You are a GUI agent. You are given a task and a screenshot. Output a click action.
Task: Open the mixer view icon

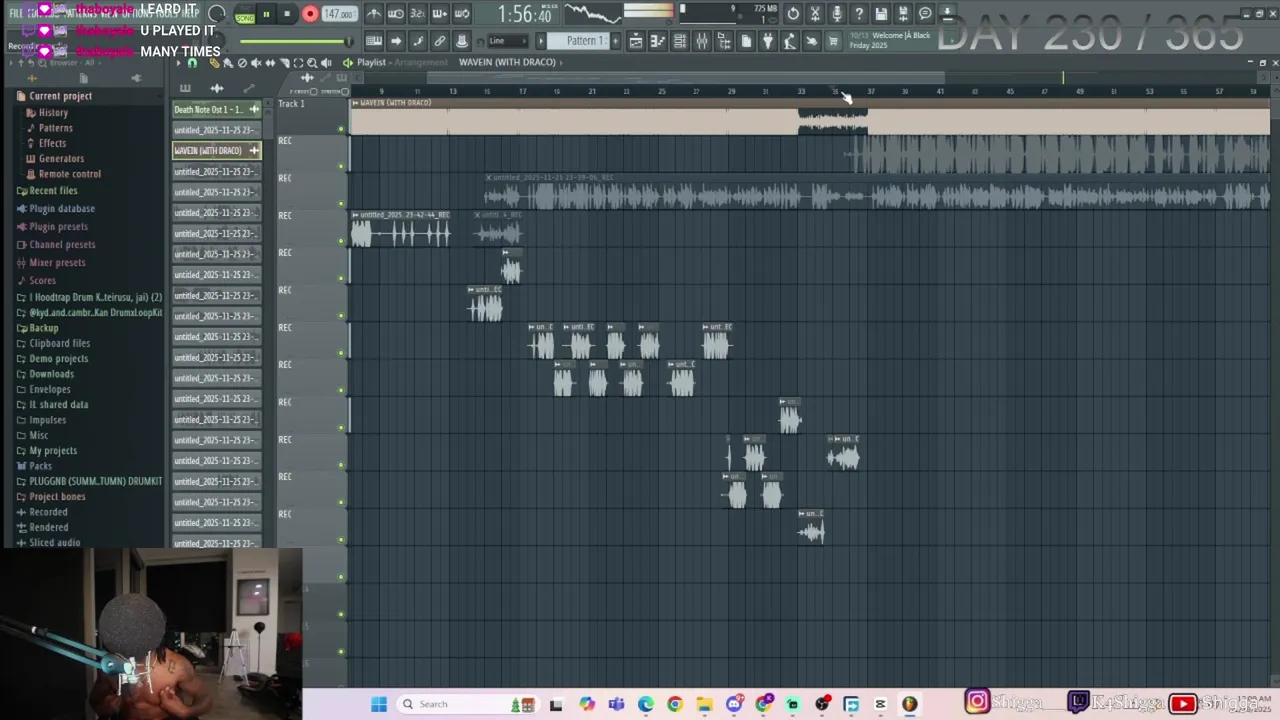coord(702,41)
